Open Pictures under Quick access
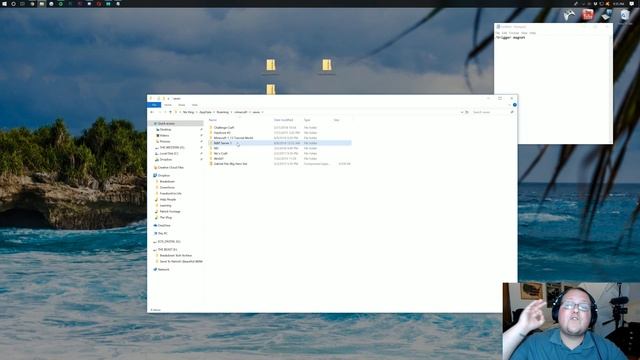This screenshot has height=360, width=640. point(165,141)
